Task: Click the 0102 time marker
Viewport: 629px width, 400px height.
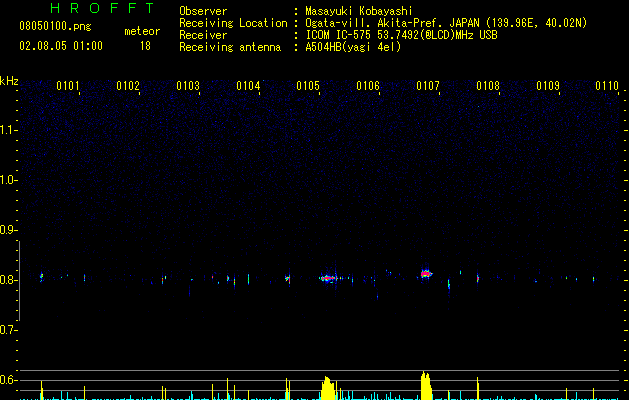Action: 128,86
